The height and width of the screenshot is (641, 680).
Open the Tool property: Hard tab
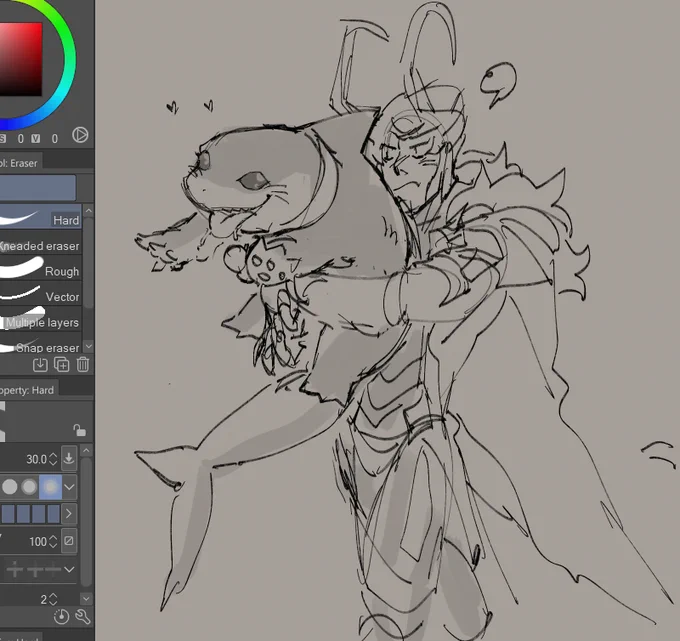click(x=29, y=389)
